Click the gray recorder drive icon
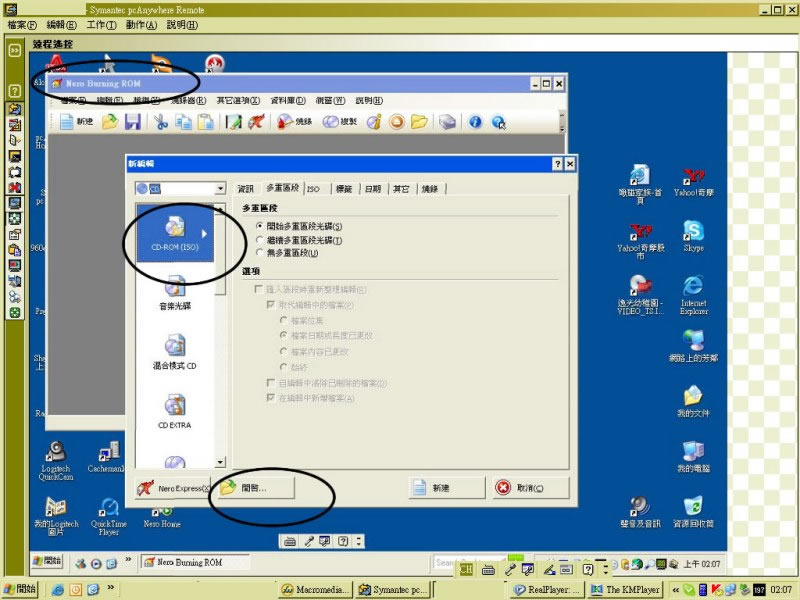 tap(447, 122)
